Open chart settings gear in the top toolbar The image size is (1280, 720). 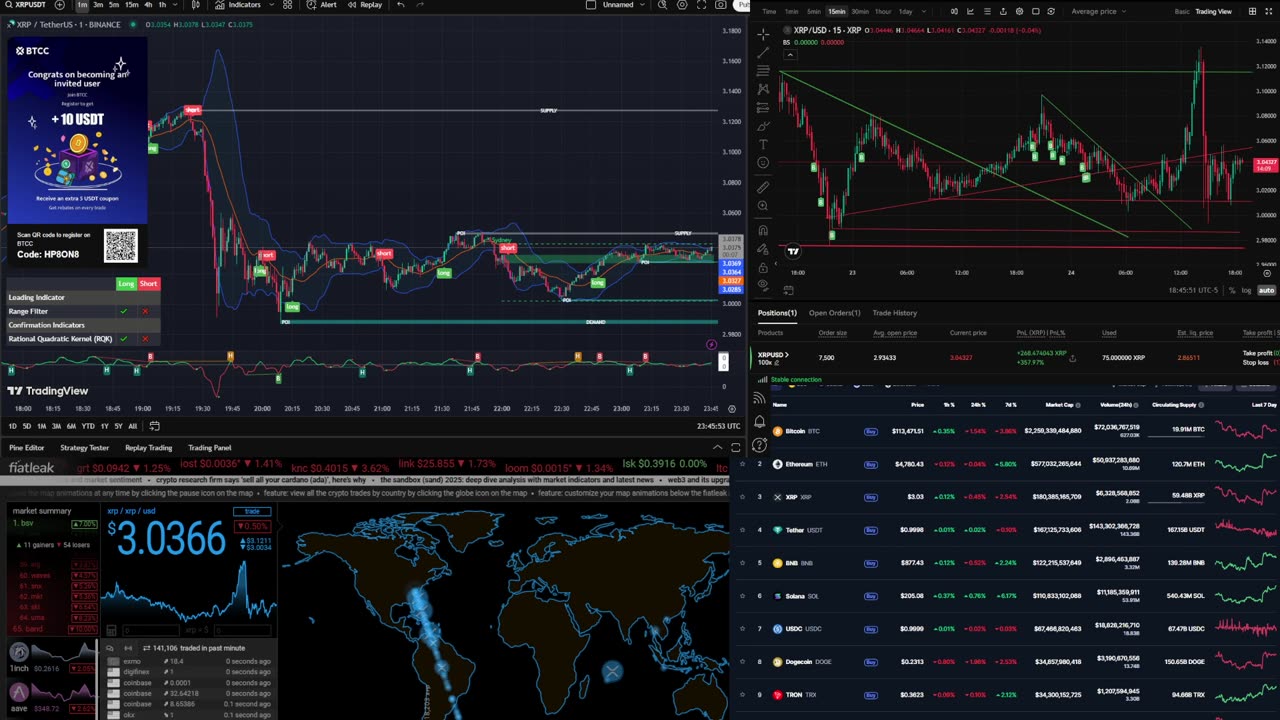[x=683, y=4]
